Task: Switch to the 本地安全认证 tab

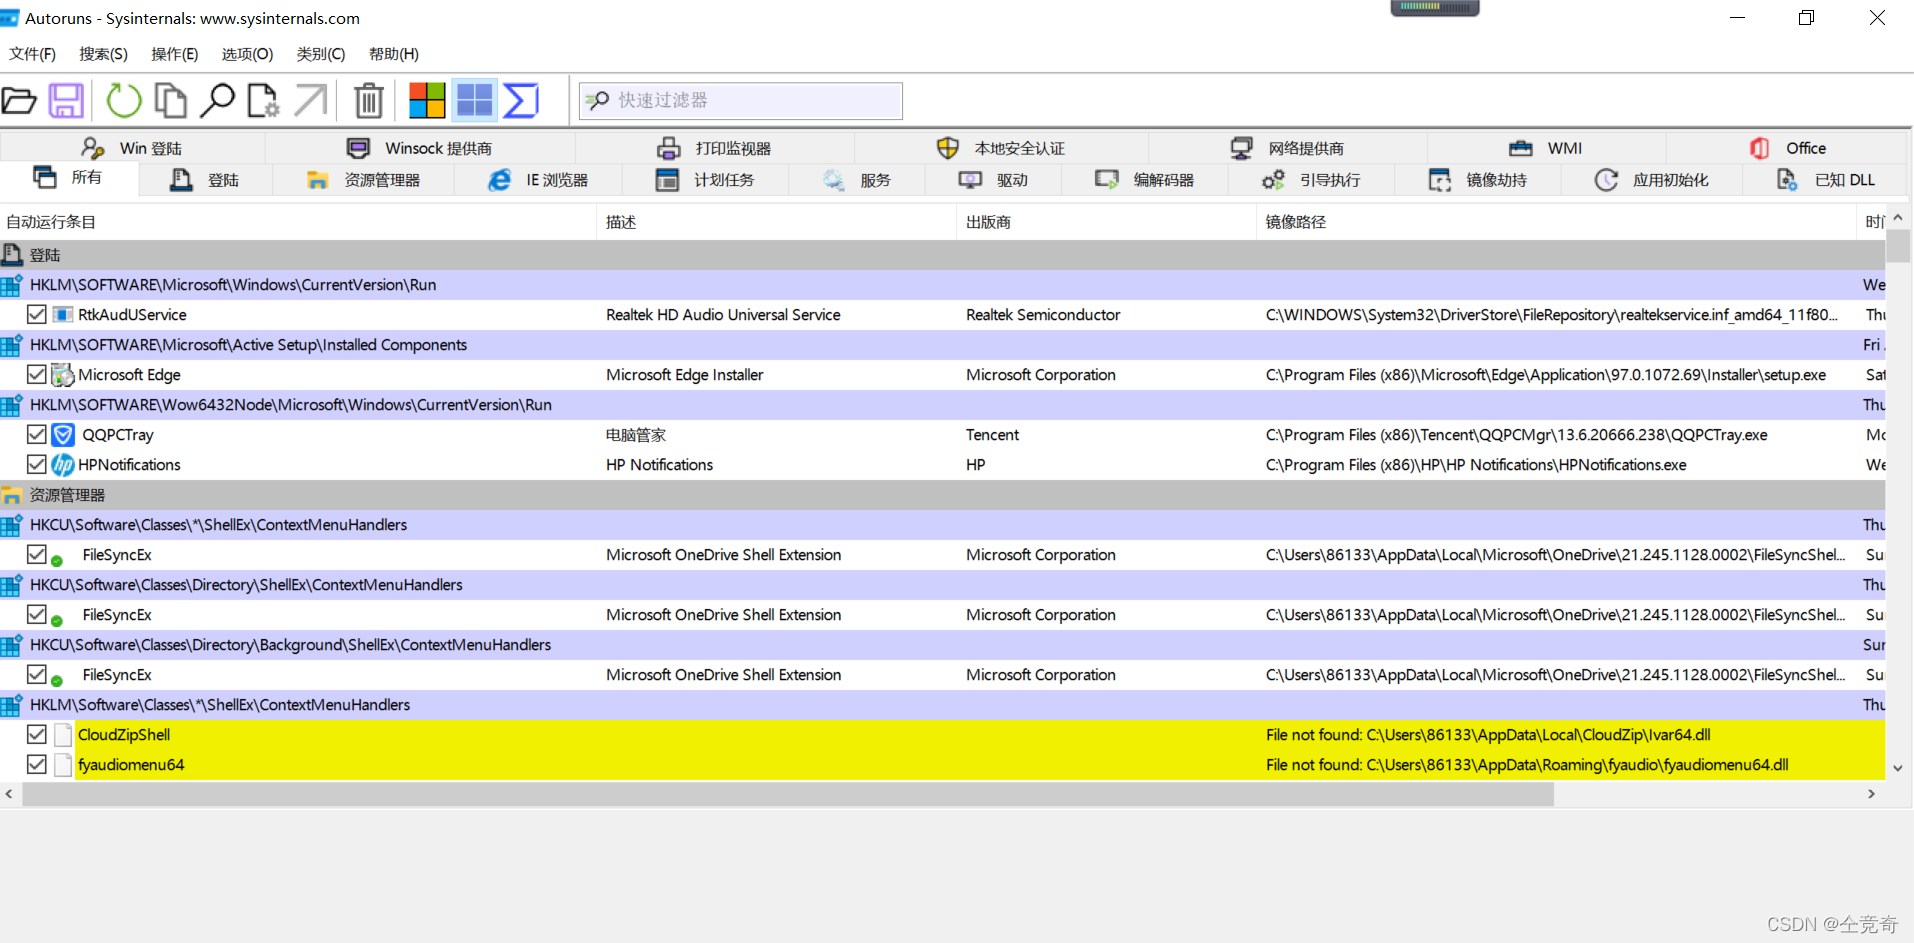Action: coord(1001,148)
